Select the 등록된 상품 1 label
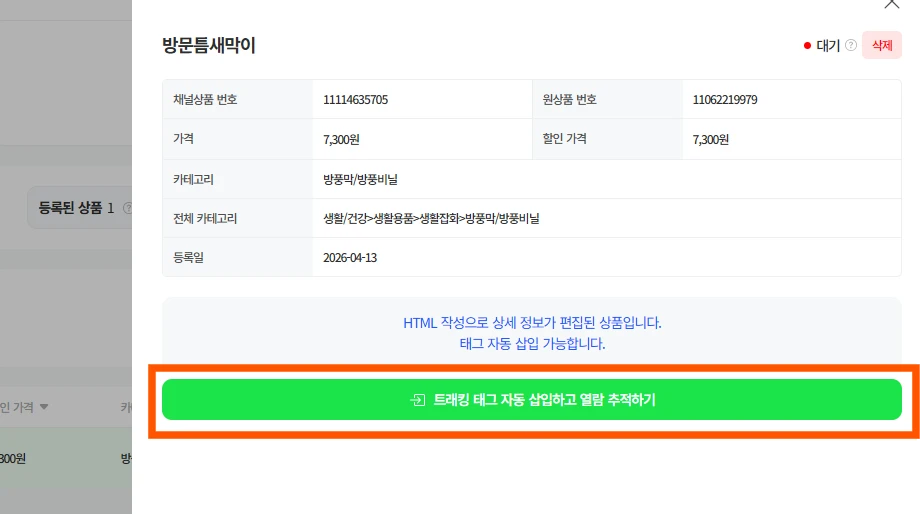Image resolution: width=920 pixels, height=514 pixels. [75, 208]
